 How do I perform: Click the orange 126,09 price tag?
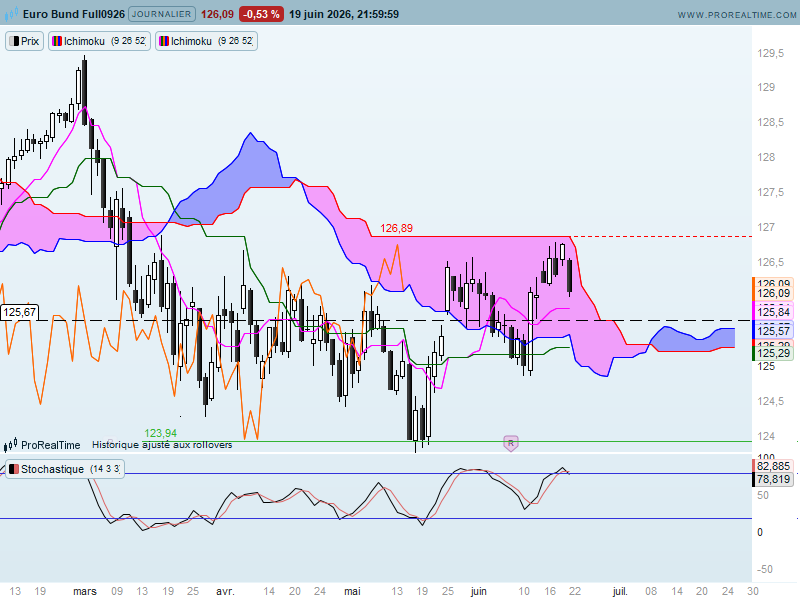point(773,293)
